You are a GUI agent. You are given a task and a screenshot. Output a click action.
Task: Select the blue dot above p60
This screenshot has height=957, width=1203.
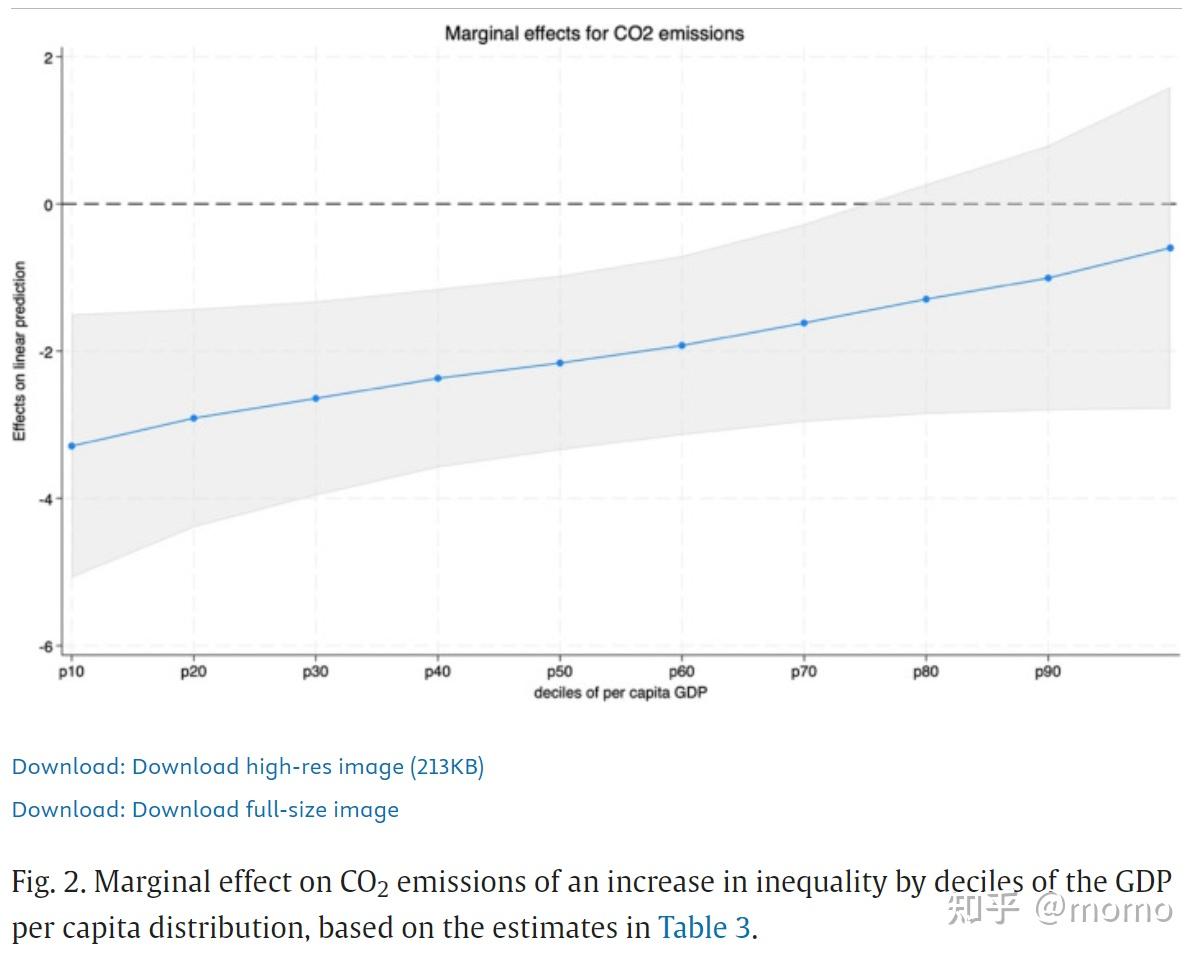pyautogui.click(x=682, y=345)
